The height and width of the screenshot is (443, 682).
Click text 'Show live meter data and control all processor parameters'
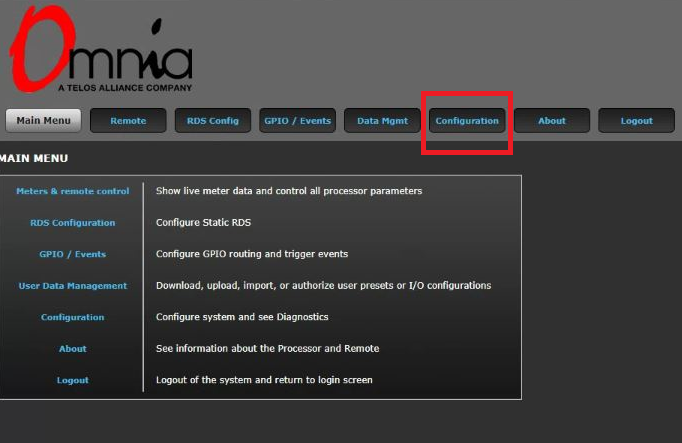[x=289, y=191]
